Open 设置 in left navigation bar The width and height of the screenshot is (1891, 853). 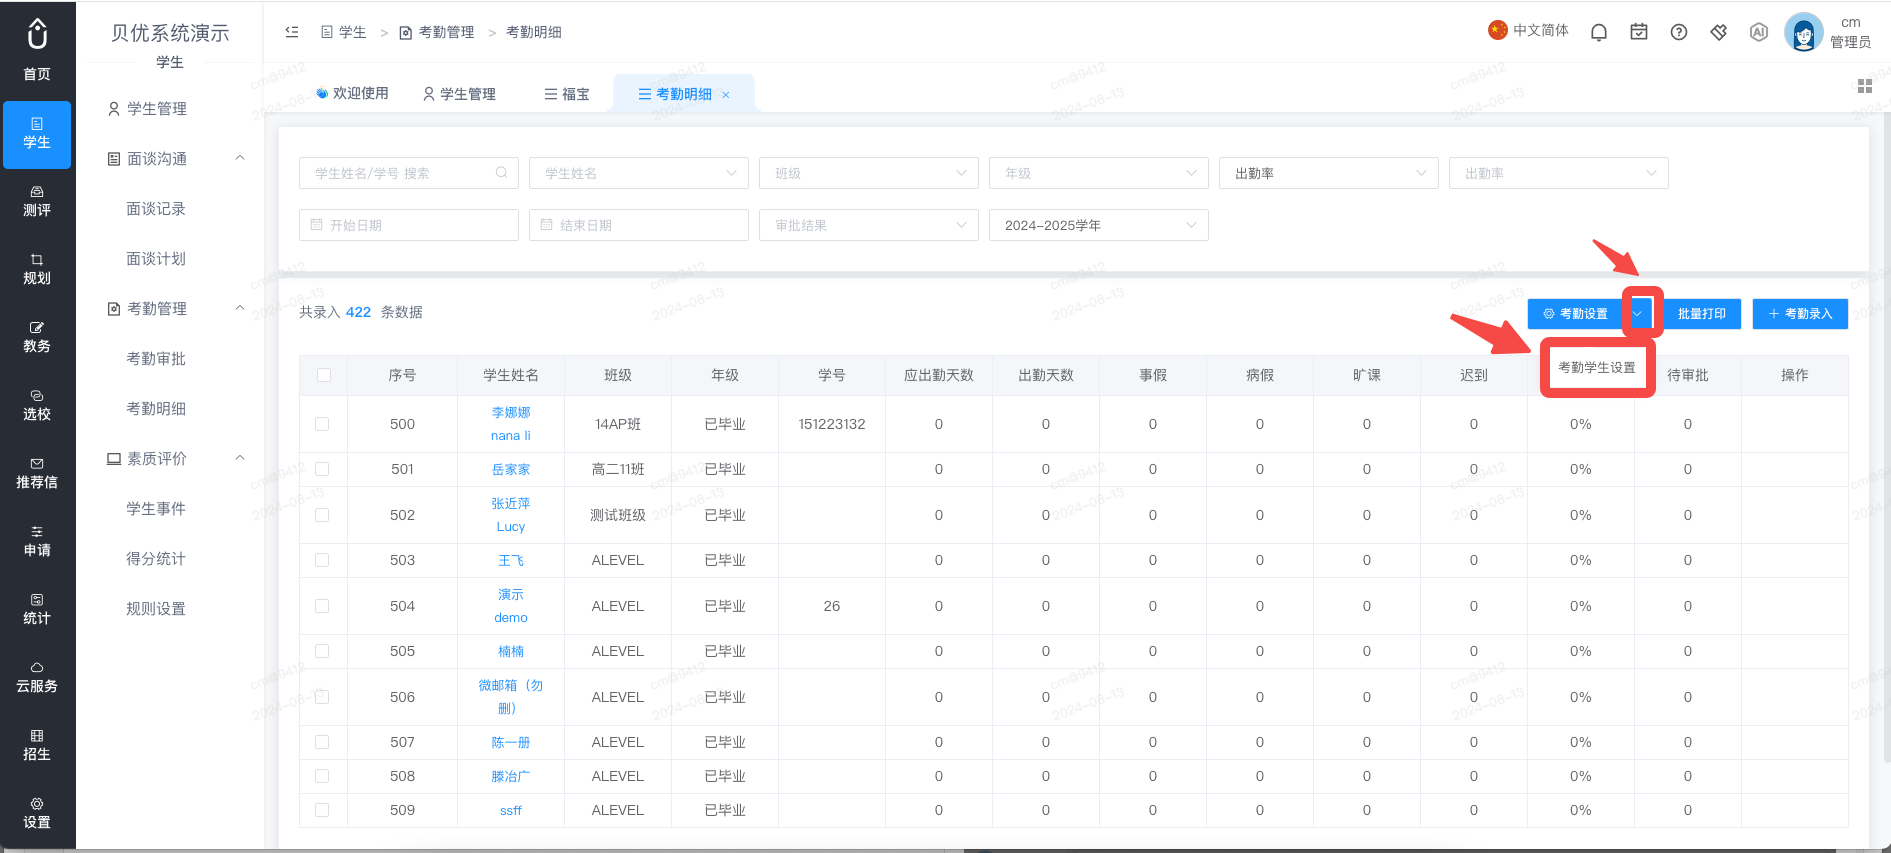coord(37,814)
